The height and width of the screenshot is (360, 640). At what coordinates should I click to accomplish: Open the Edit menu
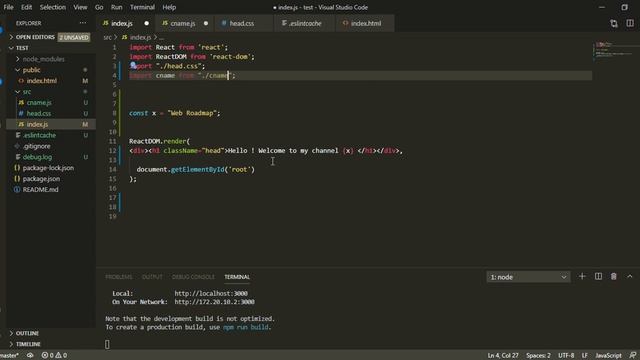click(x=27, y=7)
